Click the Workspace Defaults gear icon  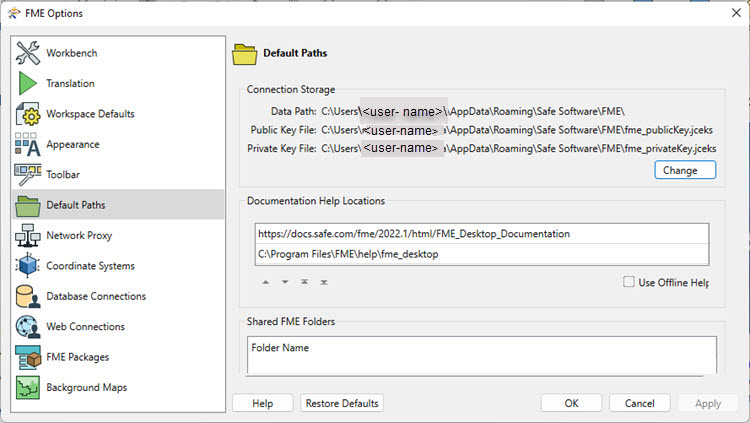28,114
